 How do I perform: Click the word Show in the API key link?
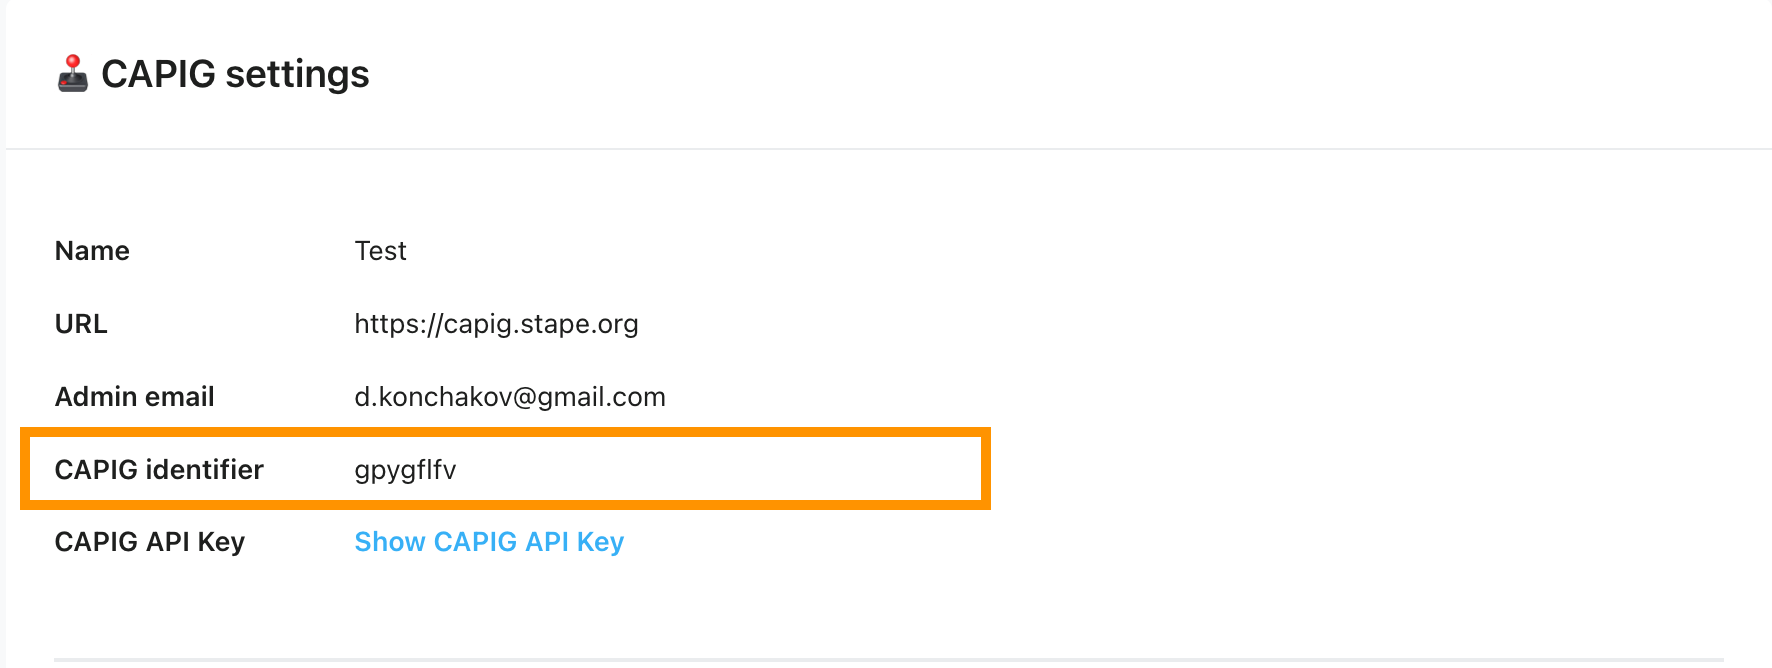(x=390, y=542)
